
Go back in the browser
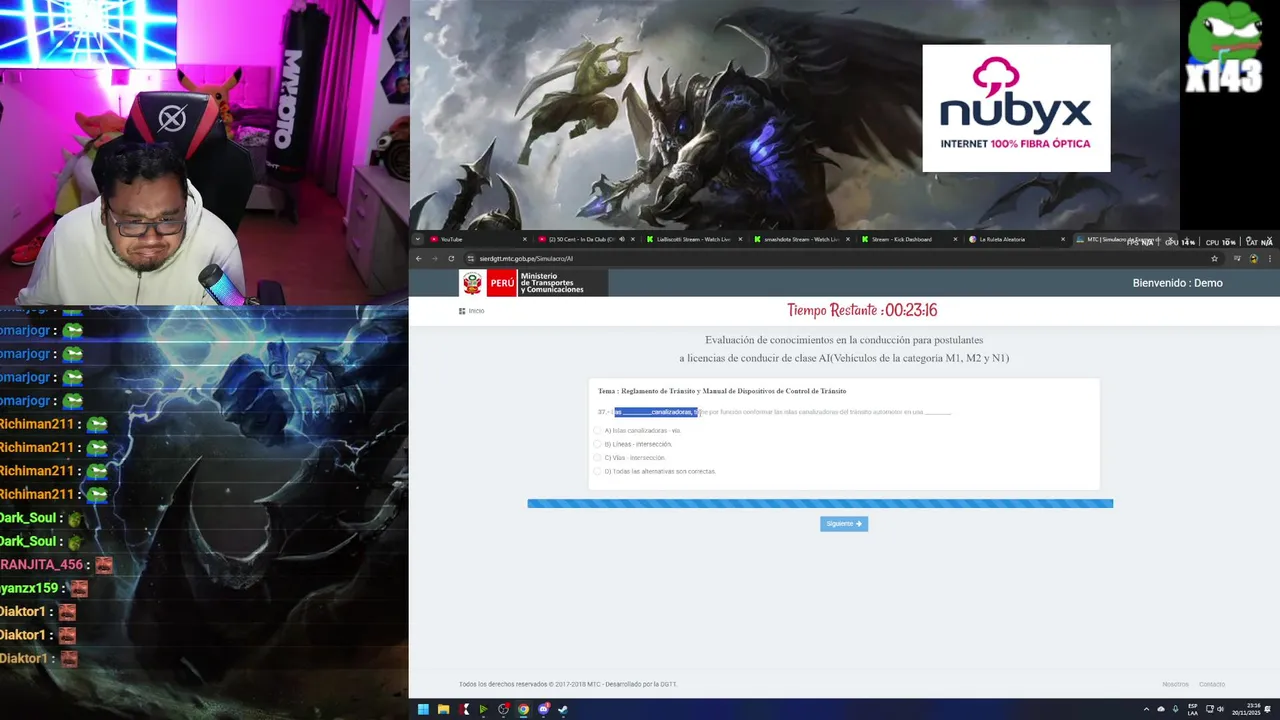click(419, 258)
